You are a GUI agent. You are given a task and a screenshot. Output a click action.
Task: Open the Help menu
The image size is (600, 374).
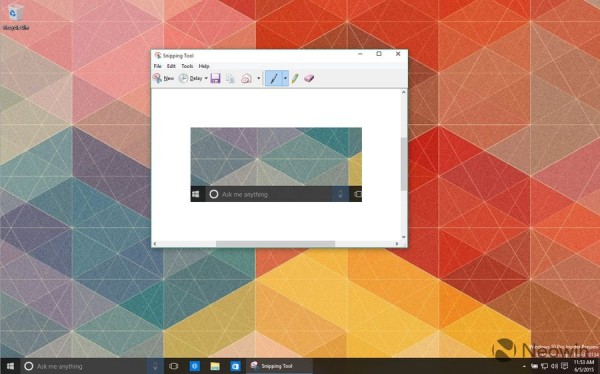click(x=204, y=66)
